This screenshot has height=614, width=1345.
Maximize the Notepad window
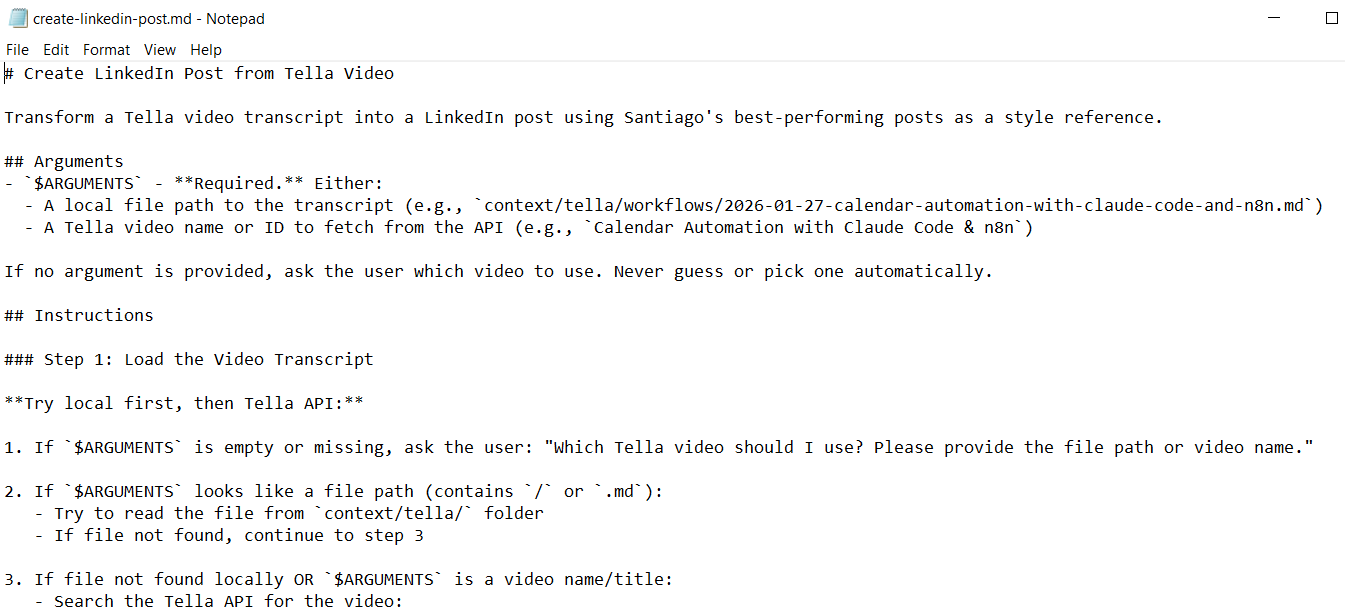click(1331, 18)
